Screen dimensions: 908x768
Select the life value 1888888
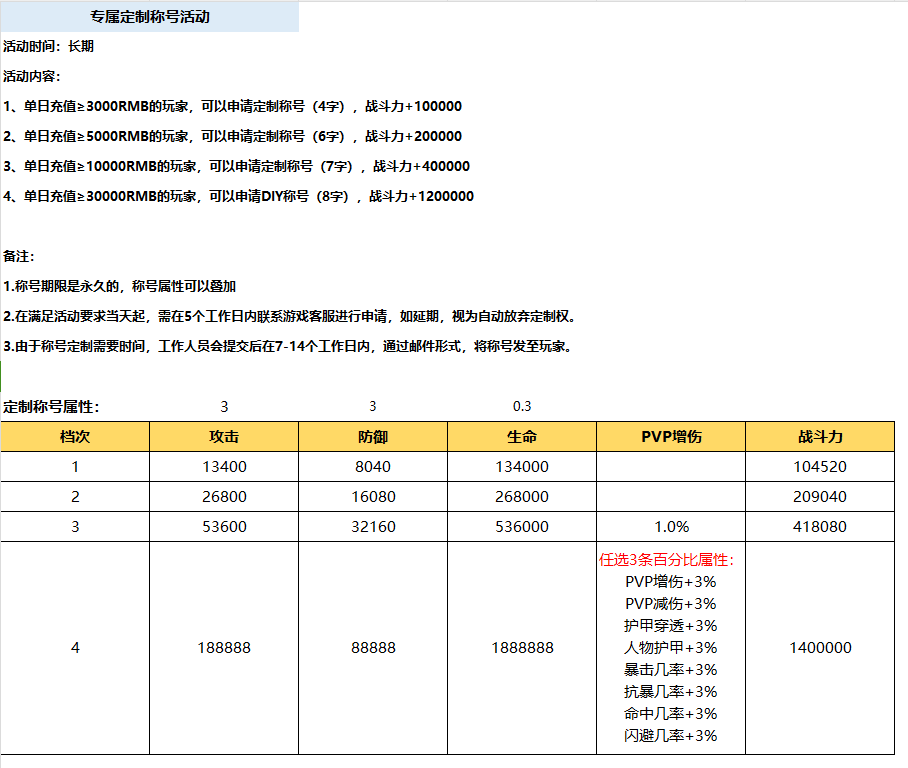(x=522, y=648)
